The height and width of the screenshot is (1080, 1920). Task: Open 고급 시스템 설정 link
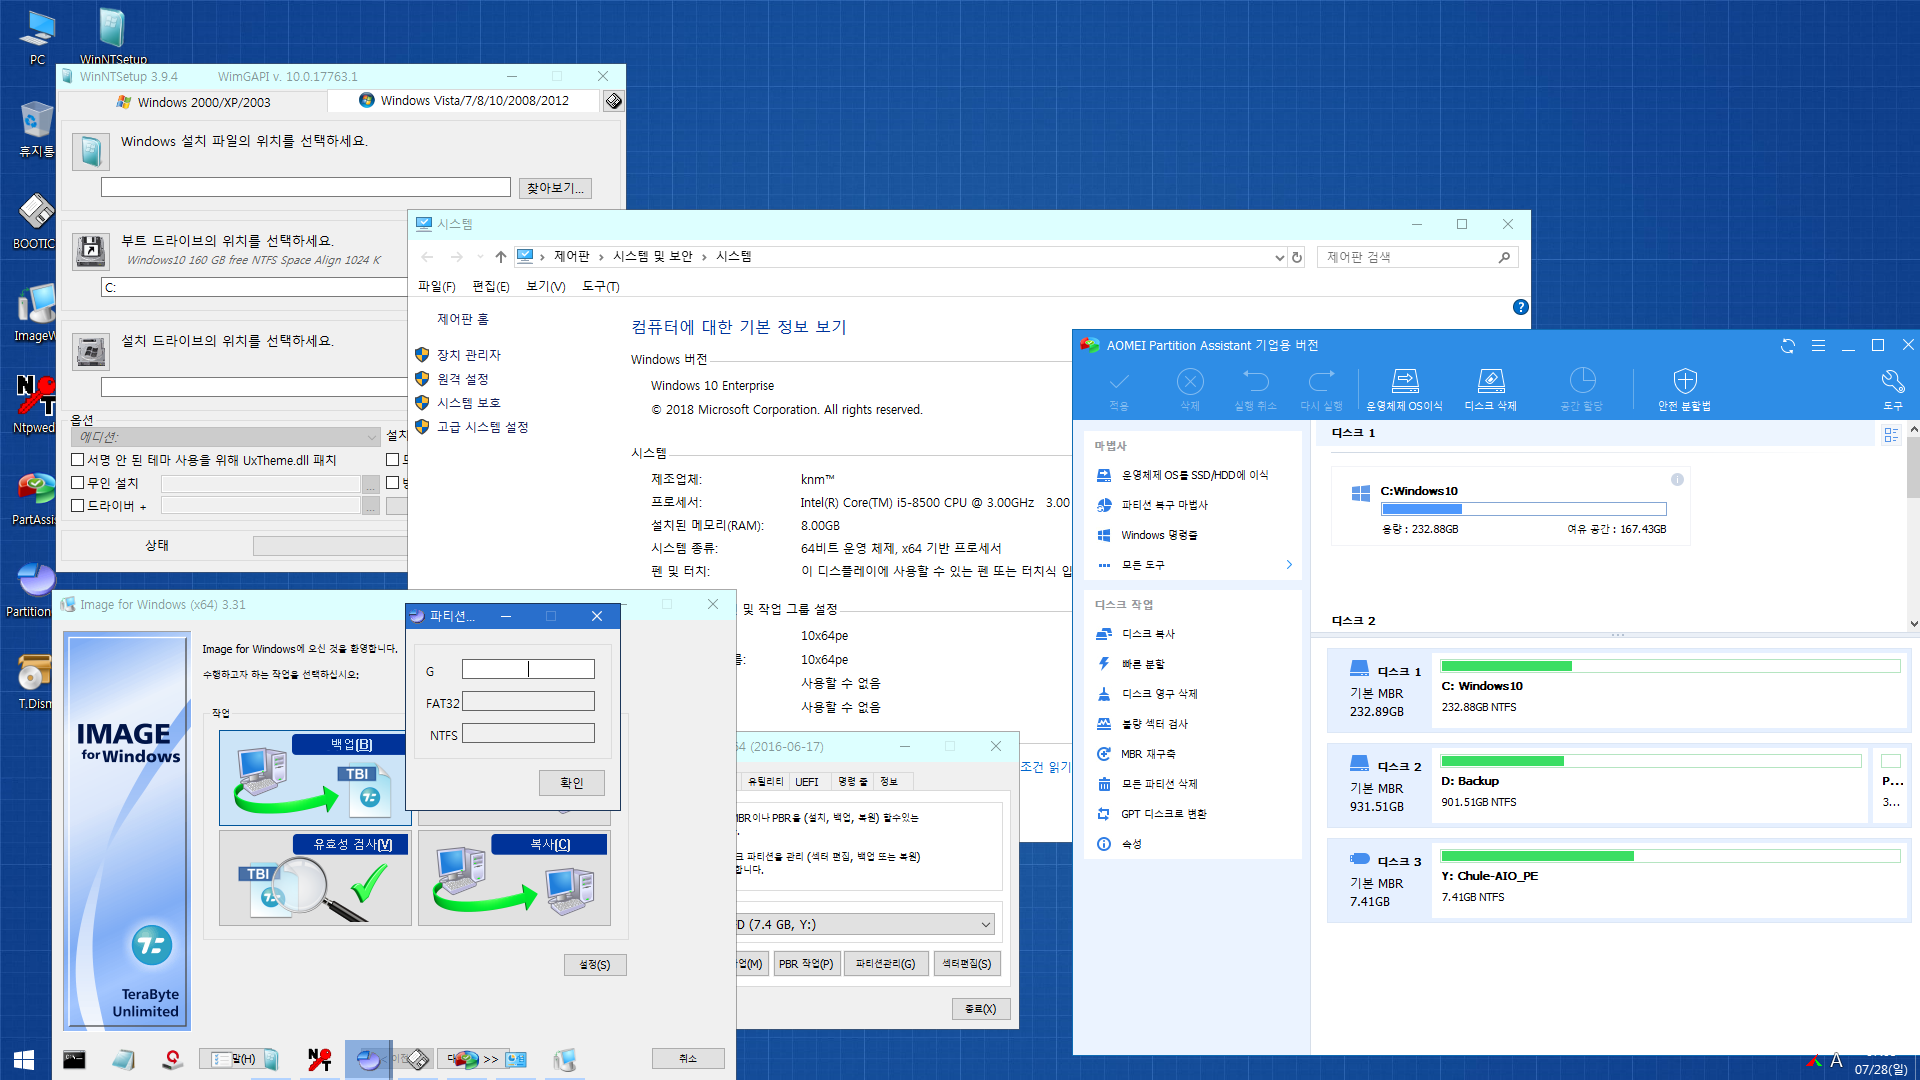(482, 427)
